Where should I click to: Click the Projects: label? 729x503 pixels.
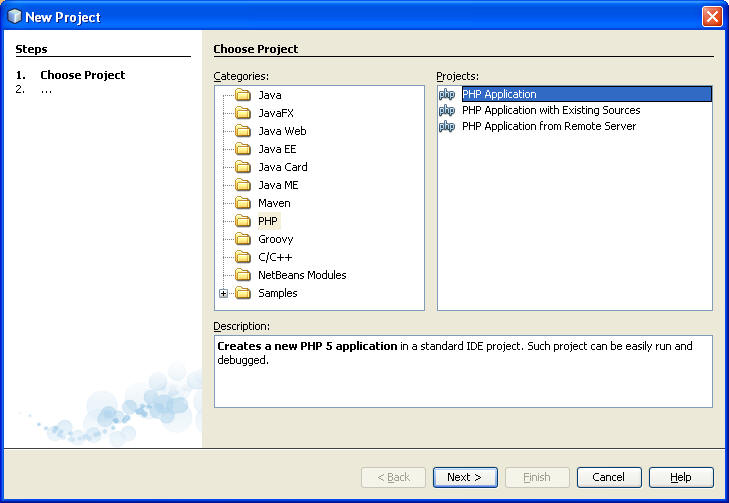(x=457, y=76)
